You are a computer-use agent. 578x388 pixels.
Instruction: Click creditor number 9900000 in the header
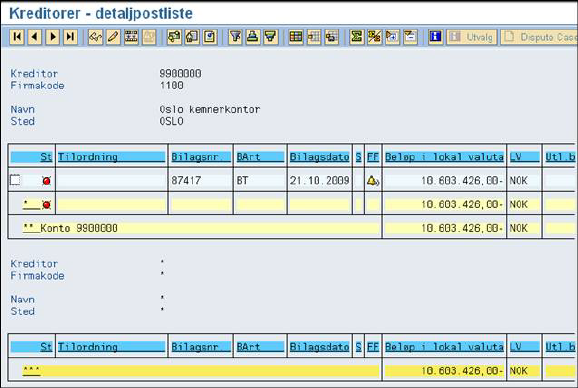click(180, 74)
